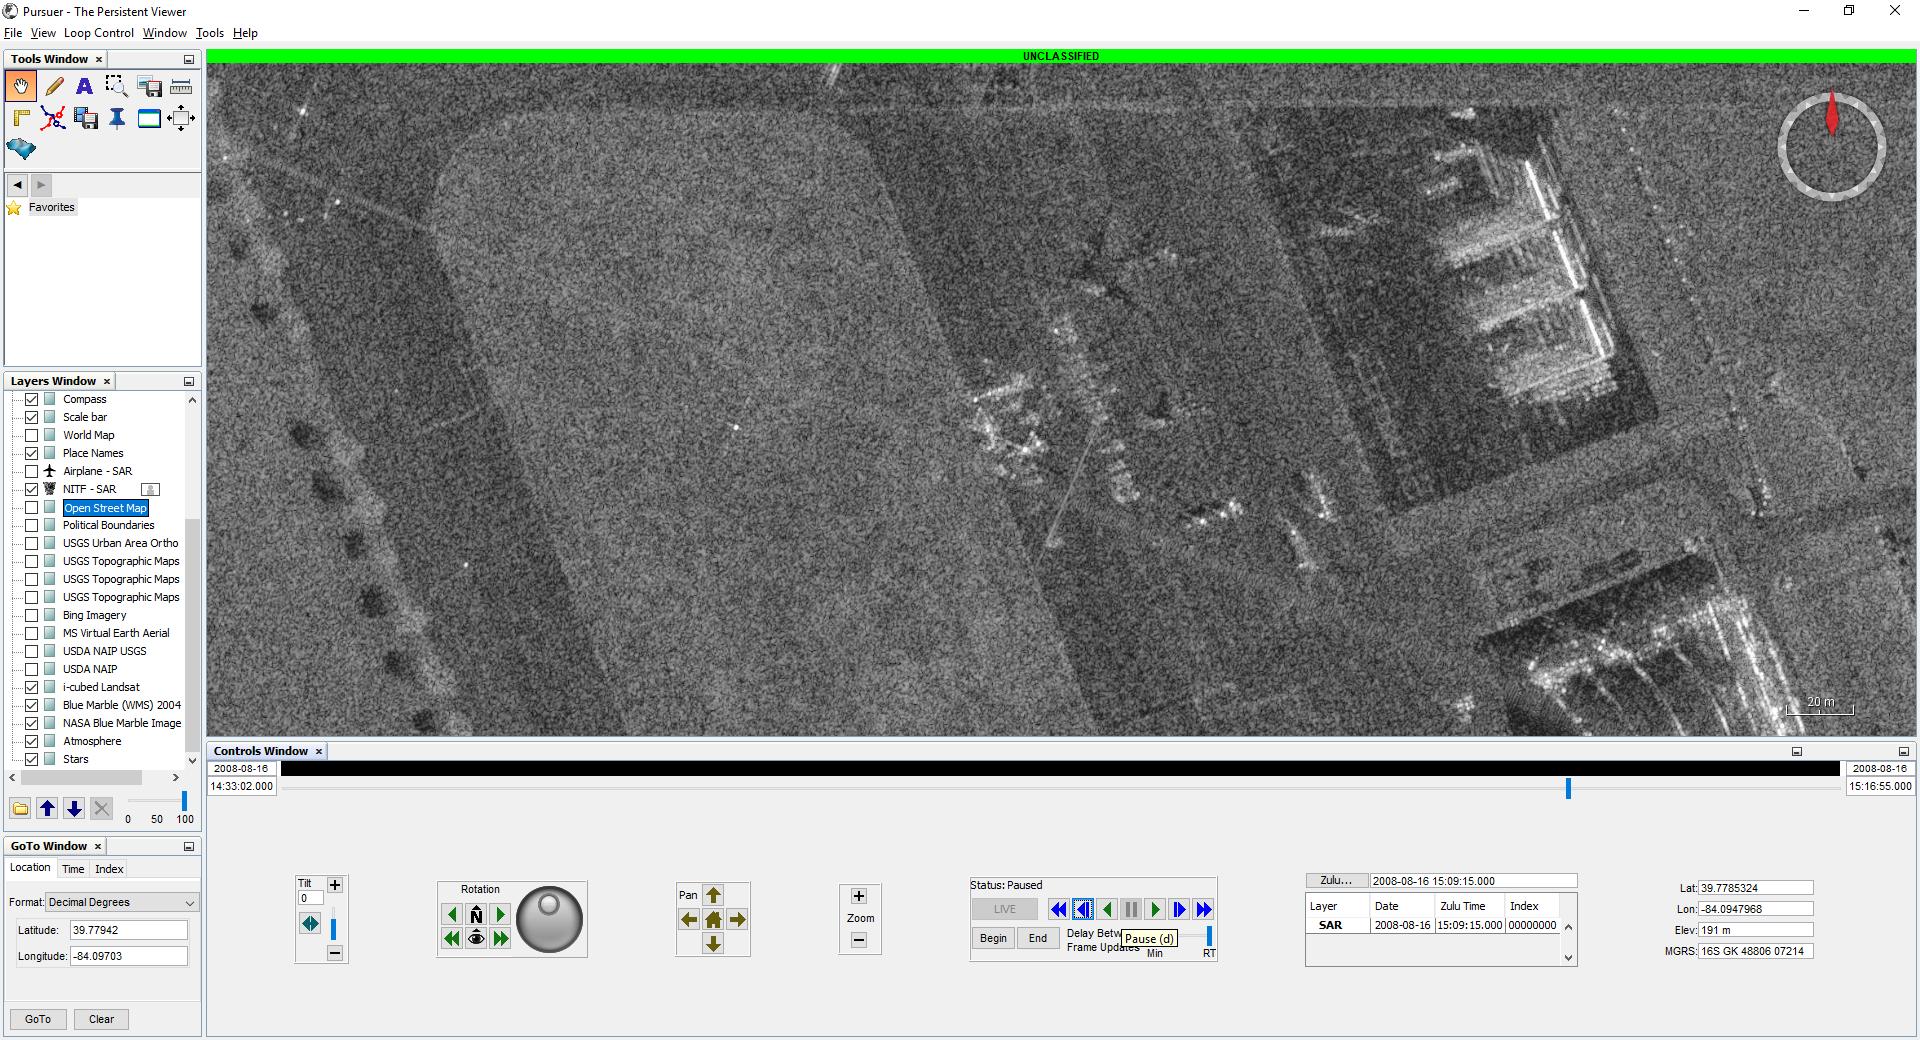Click the save video clip tool
1920x1040 pixels.
coord(85,119)
